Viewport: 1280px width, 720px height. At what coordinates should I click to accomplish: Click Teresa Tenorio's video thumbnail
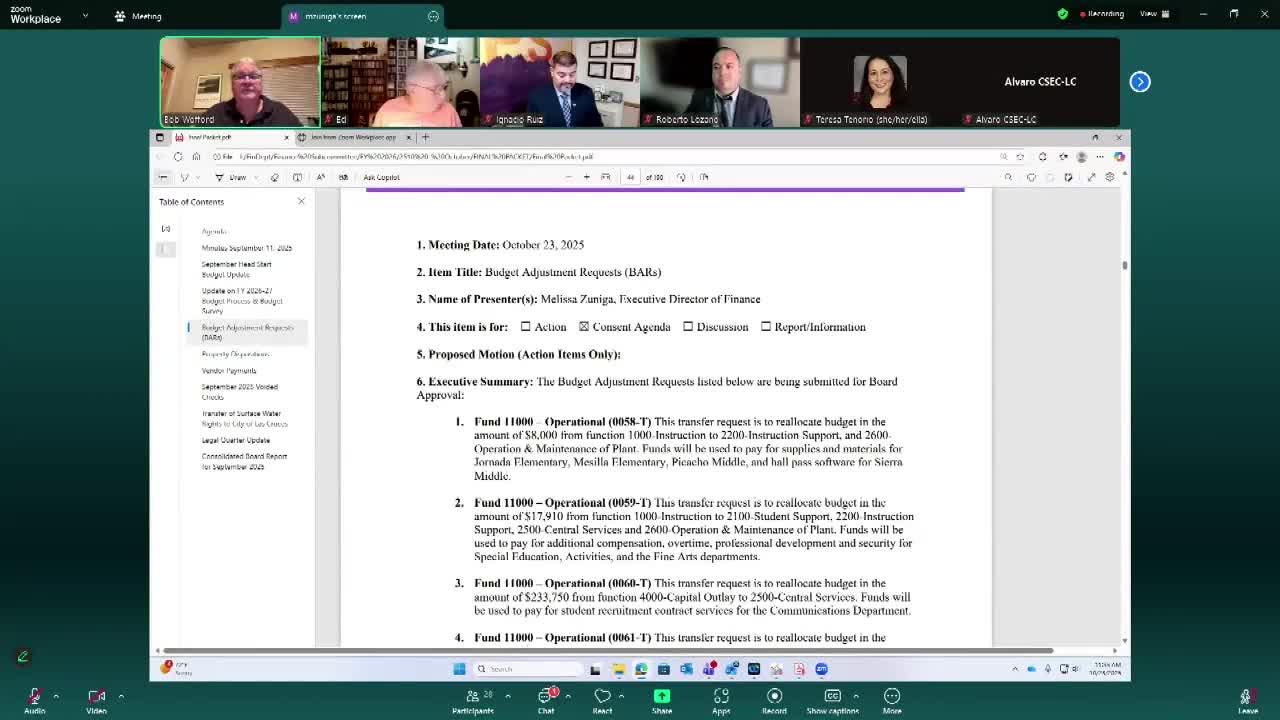pyautogui.click(x=880, y=82)
